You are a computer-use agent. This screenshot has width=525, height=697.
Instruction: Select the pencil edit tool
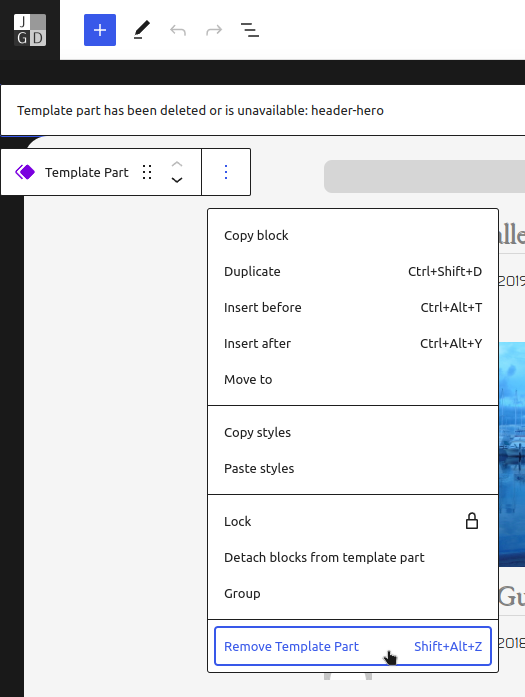click(x=142, y=30)
